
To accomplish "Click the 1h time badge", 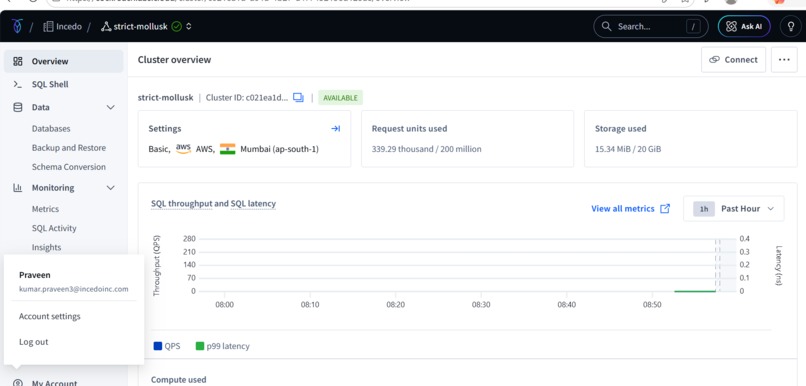I will (704, 209).
